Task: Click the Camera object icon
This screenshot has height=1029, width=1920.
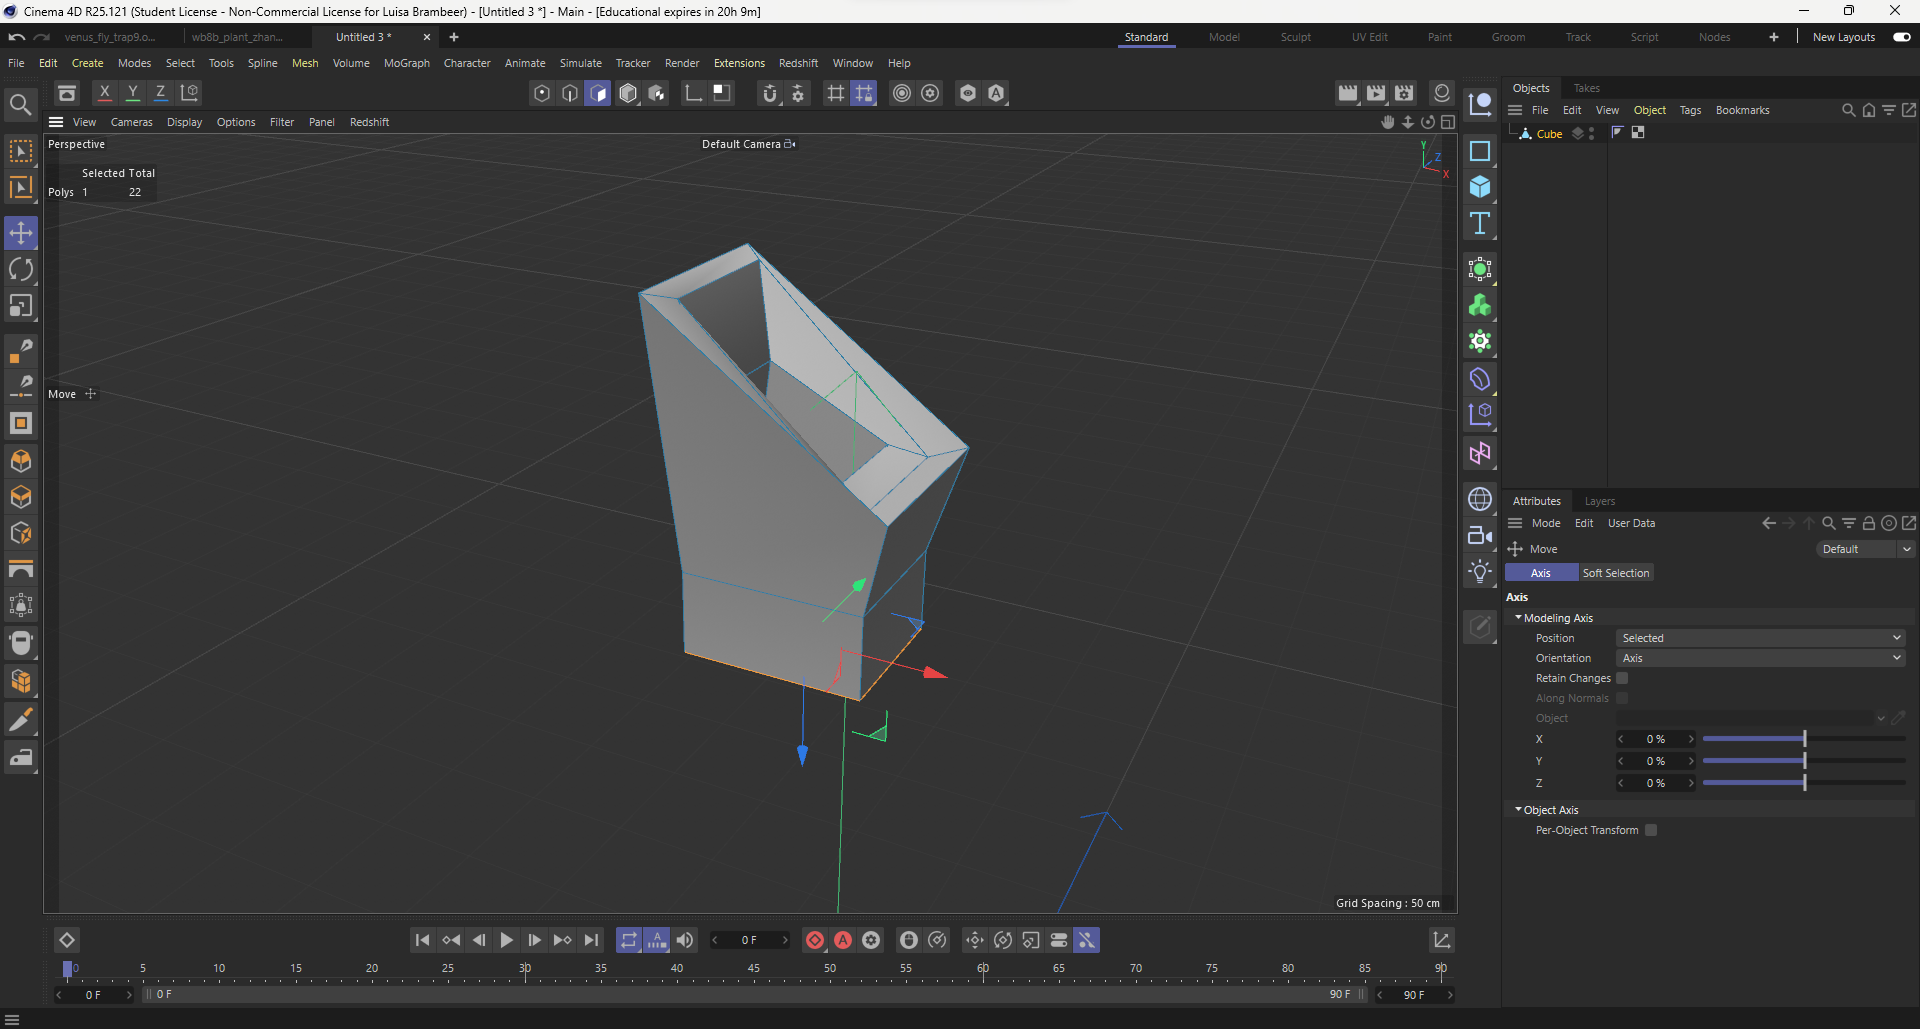Action: click(x=1480, y=535)
